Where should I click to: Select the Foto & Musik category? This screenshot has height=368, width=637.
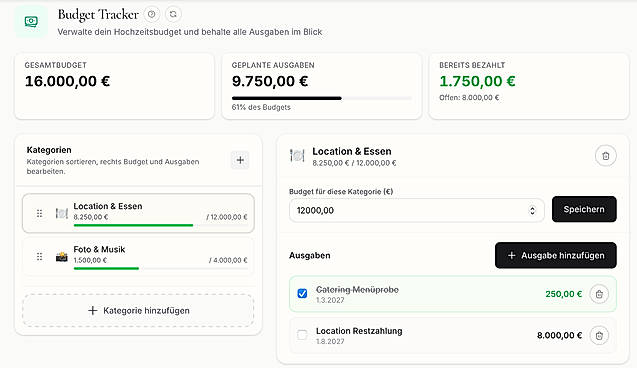(139, 257)
